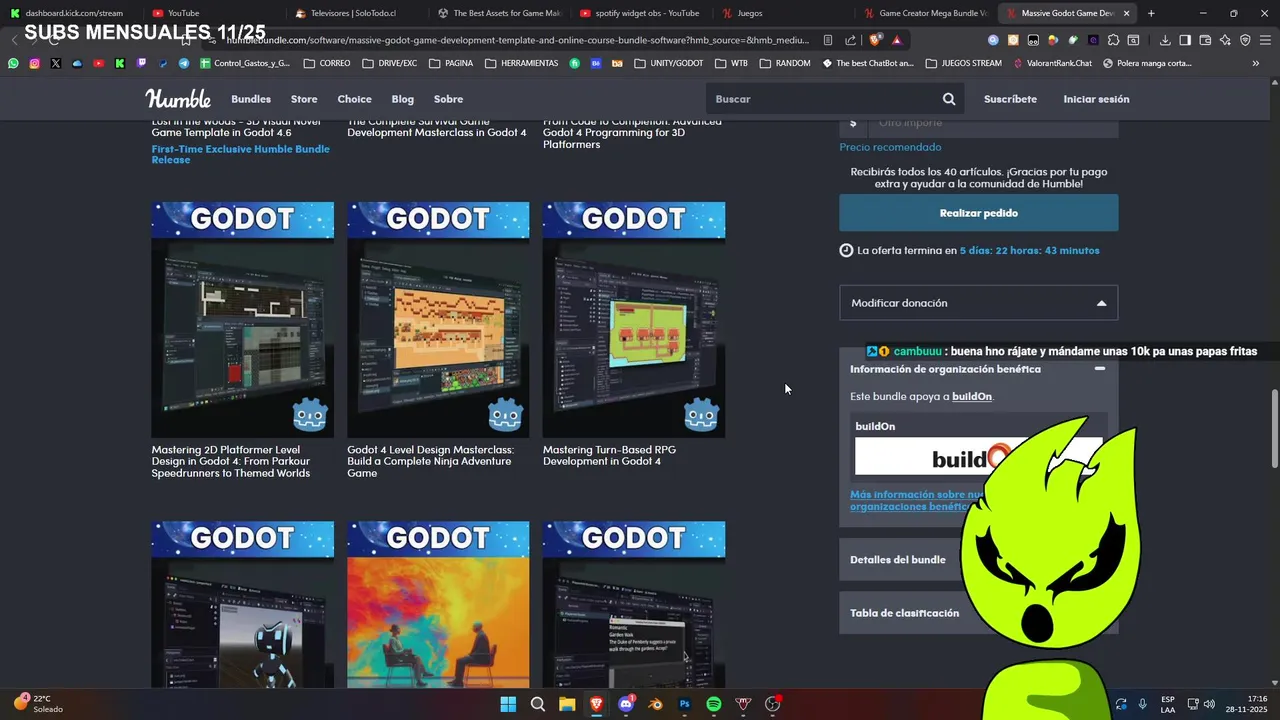This screenshot has height=720, width=1280.
Task: Toggle the browser sidebar panel icon
Action: [x=1185, y=40]
